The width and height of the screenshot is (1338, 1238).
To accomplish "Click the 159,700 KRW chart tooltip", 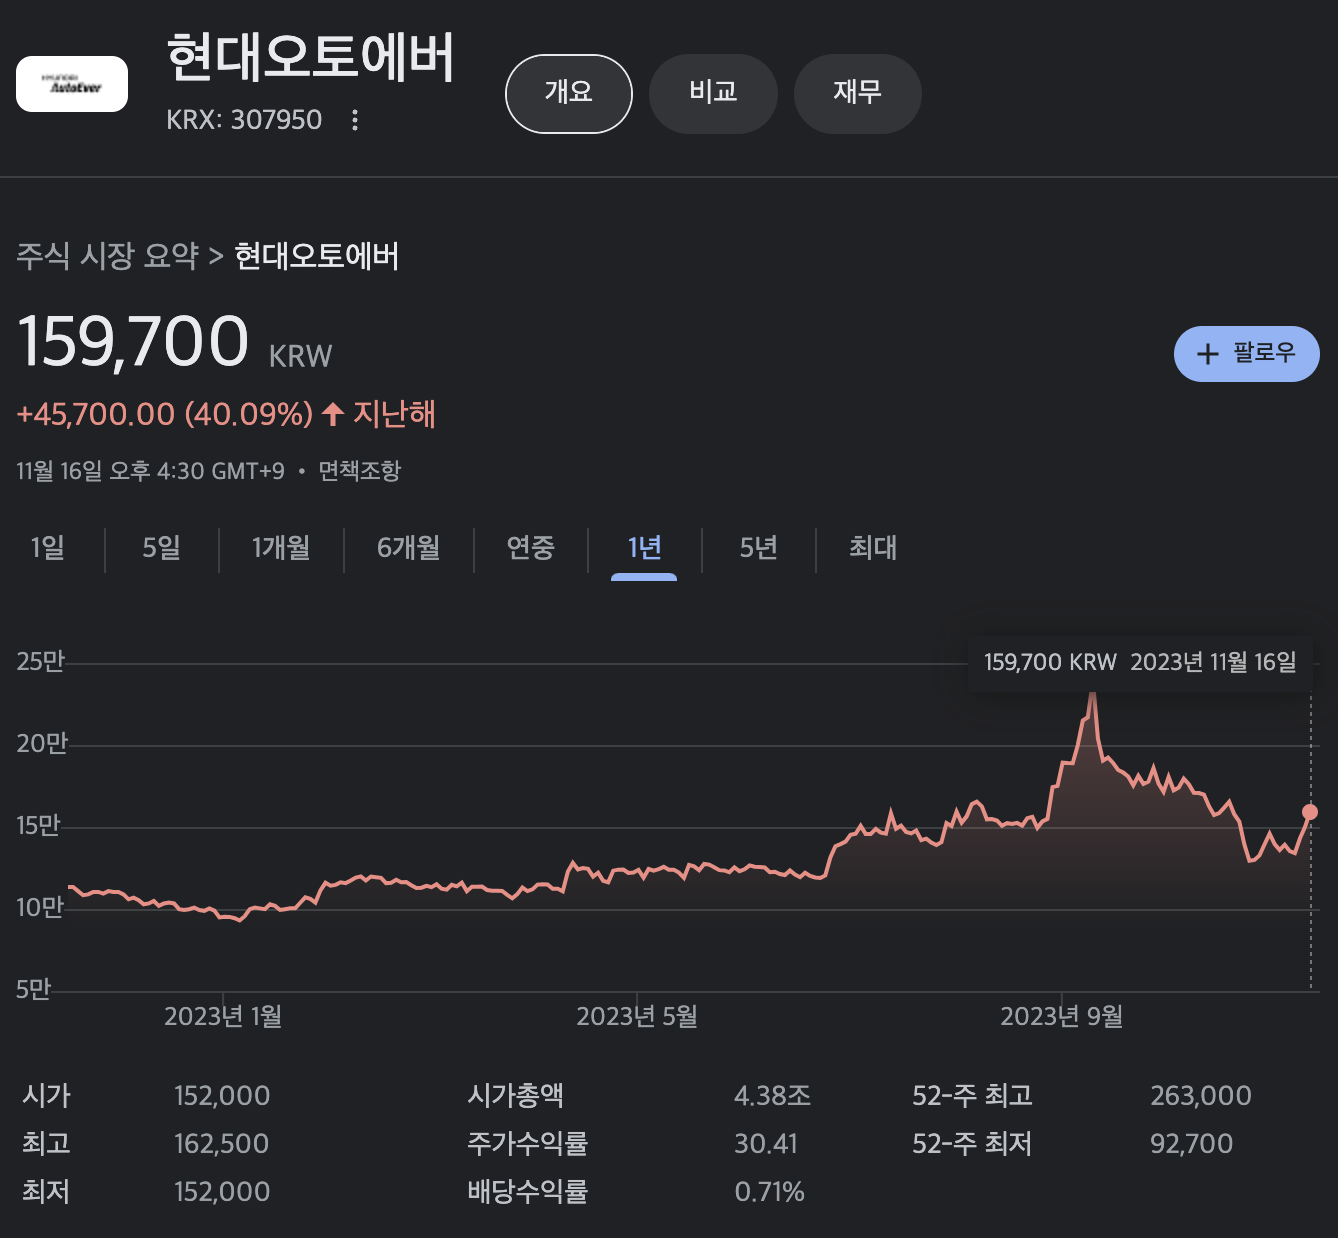I will 1140,662.
